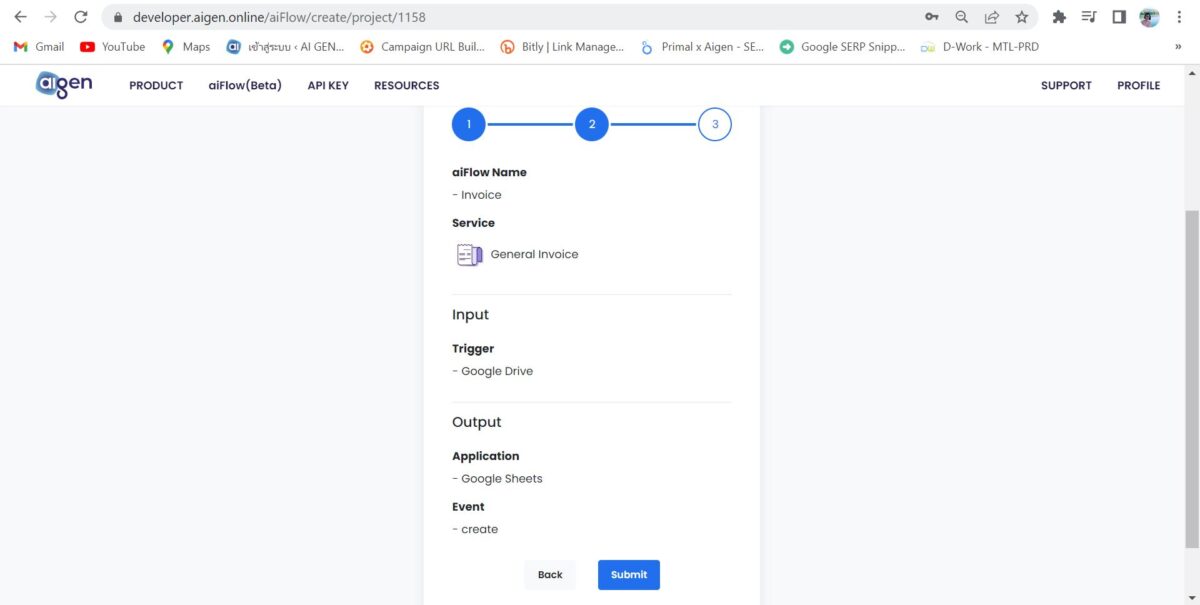Open the PRODUCT menu
The height and width of the screenshot is (605, 1200).
pos(156,85)
